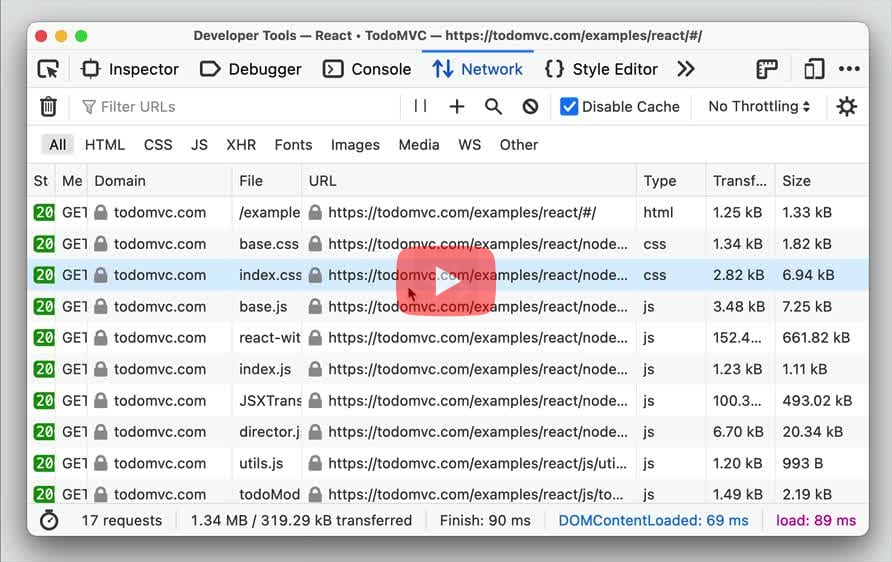Screen dimensions: 892x562
Task: Toggle the rulers icon in toolbar
Action: (767, 69)
